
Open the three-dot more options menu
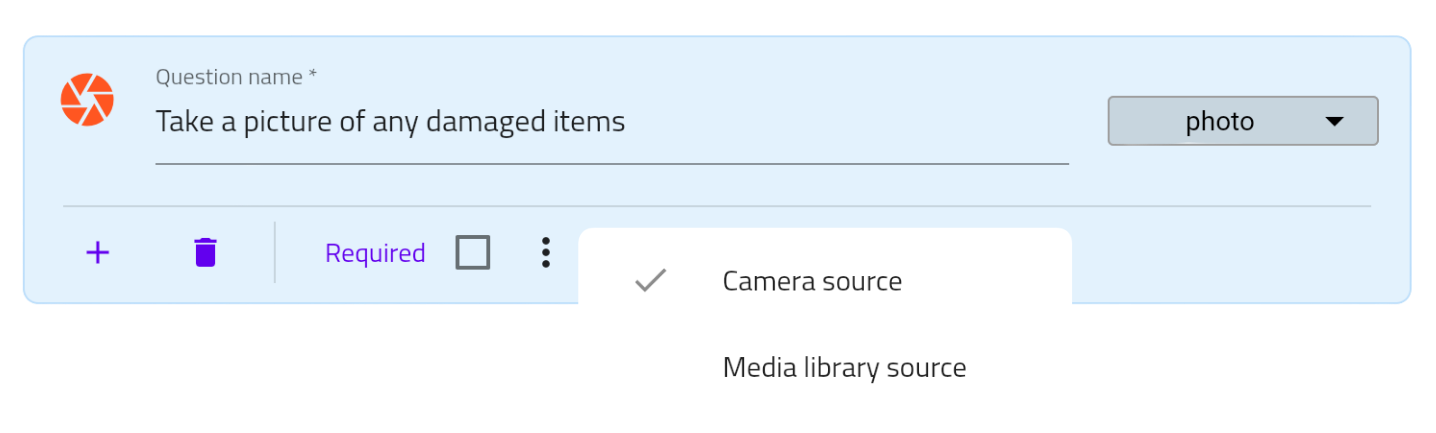545,253
